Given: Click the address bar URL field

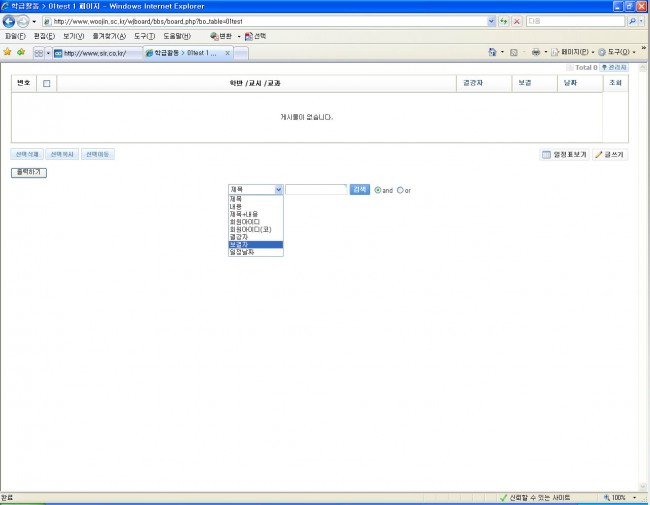Looking at the screenshot, I should coord(264,21).
